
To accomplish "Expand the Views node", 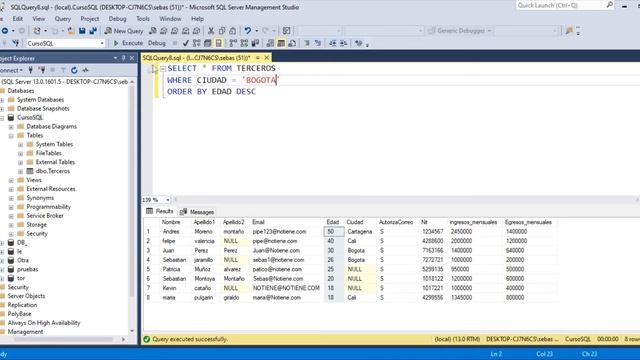I will click(x=11, y=180).
